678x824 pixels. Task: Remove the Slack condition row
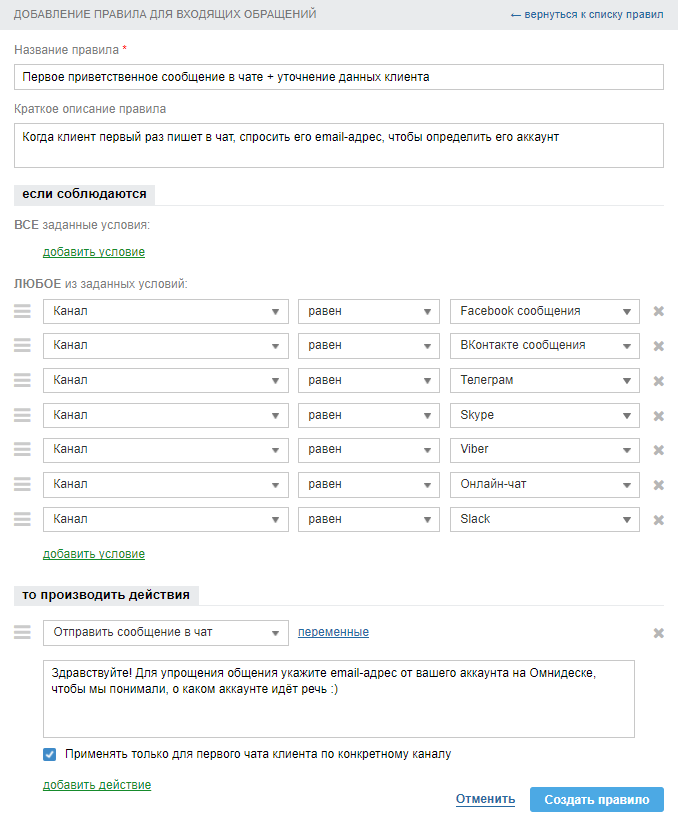click(659, 520)
